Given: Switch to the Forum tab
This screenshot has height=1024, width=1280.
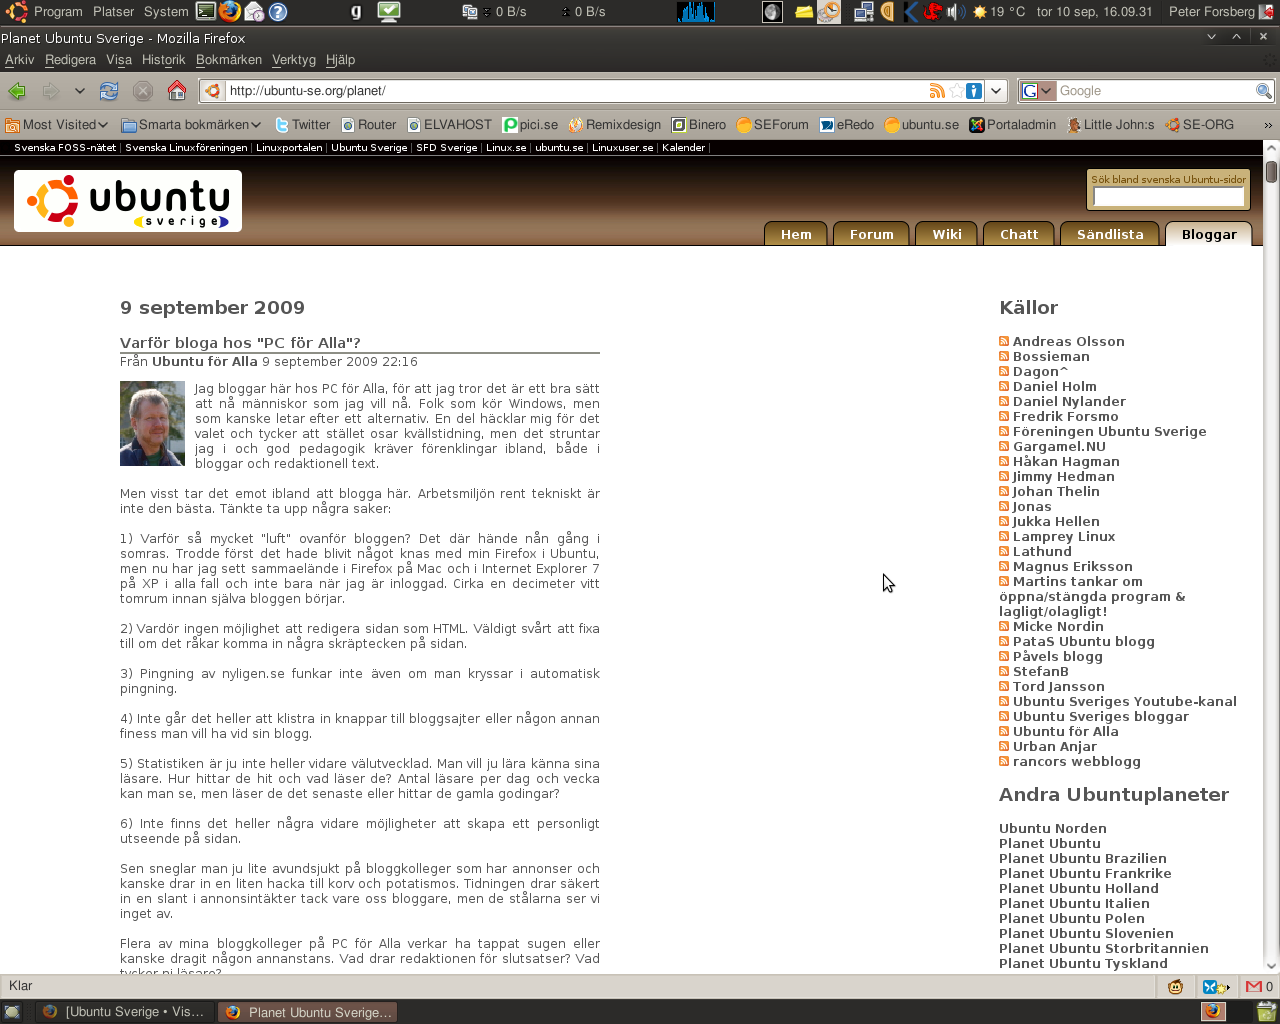Looking at the screenshot, I should pyautogui.click(x=872, y=234).
